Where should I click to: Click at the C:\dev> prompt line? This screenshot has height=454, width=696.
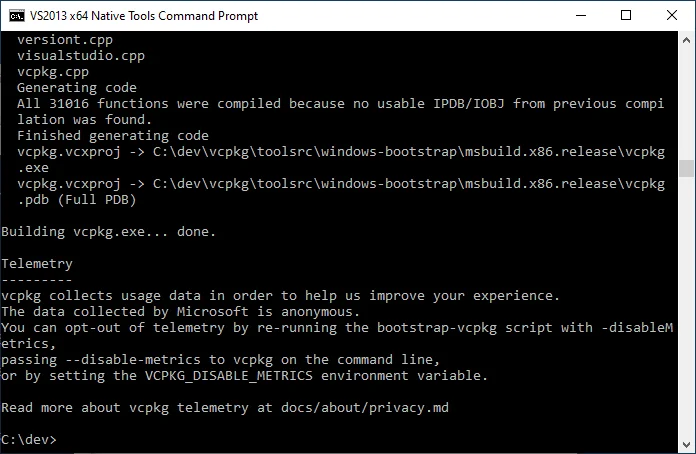pyautogui.click(x=30, y=439)
